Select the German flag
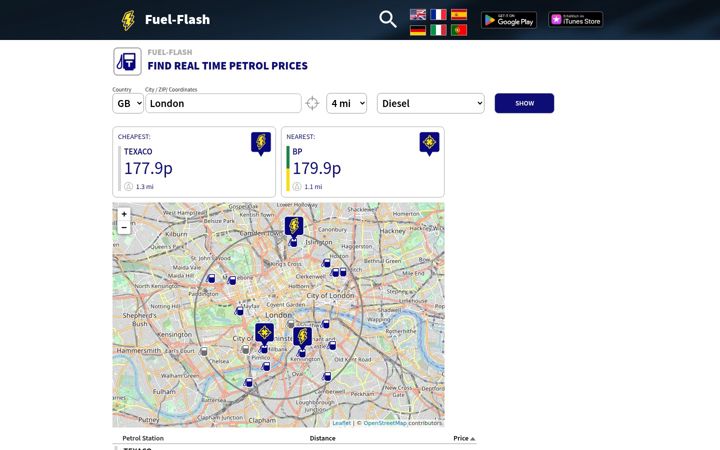Image resolution: width=720 pixels, height=450 pixels. pos(418,30)
